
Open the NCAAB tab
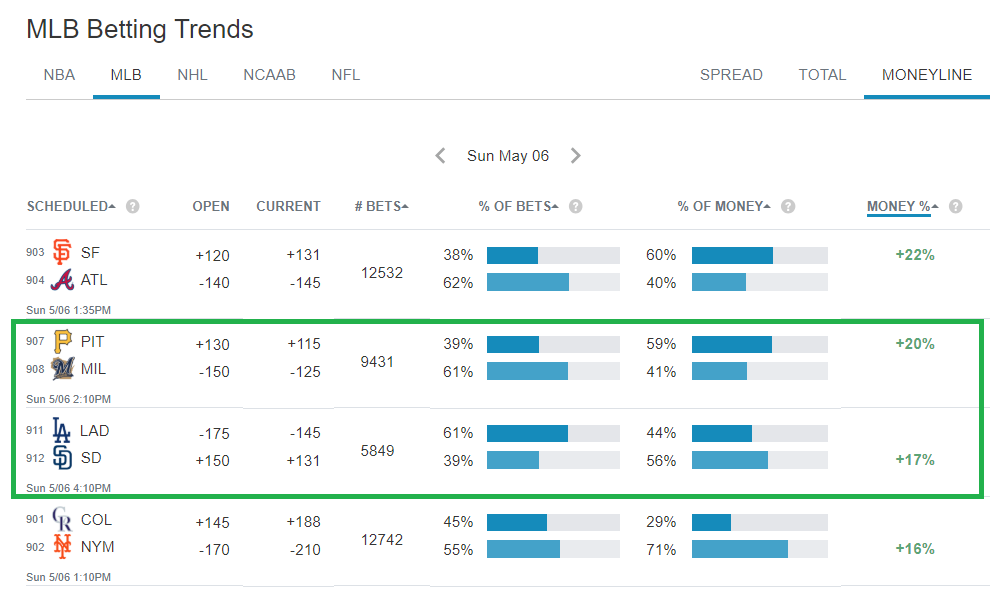click(x=269, y=75)
